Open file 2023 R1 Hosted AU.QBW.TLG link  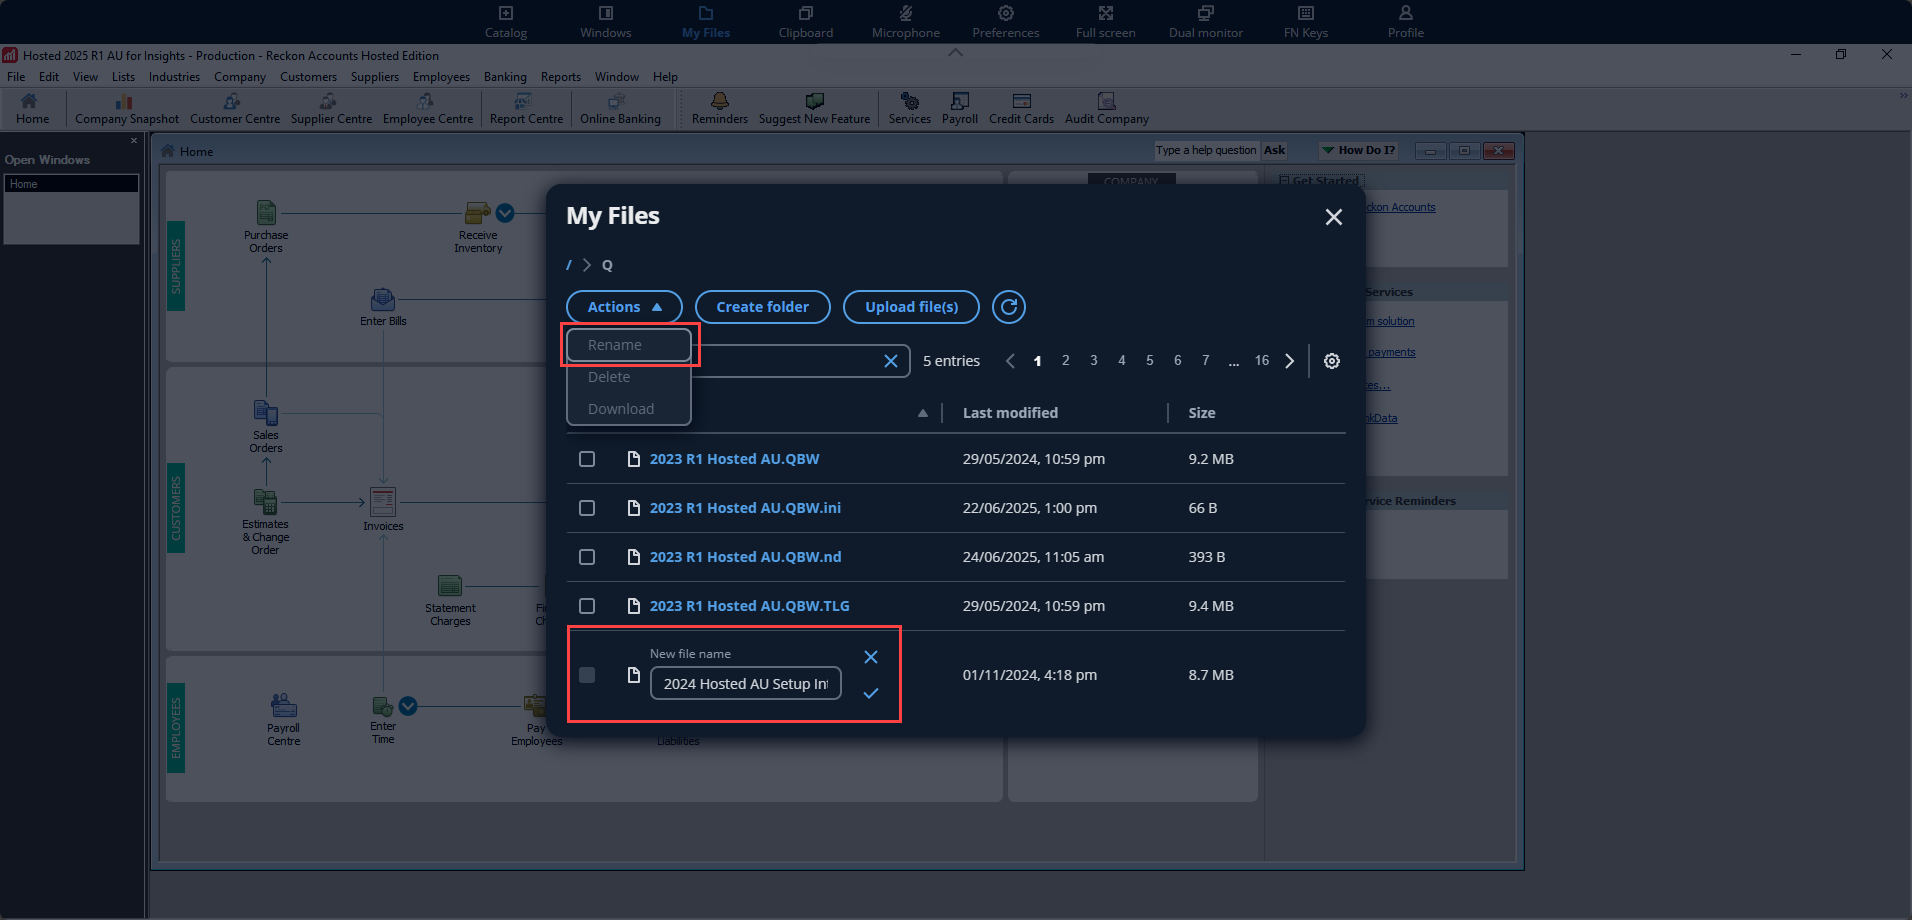click(749, 606)
